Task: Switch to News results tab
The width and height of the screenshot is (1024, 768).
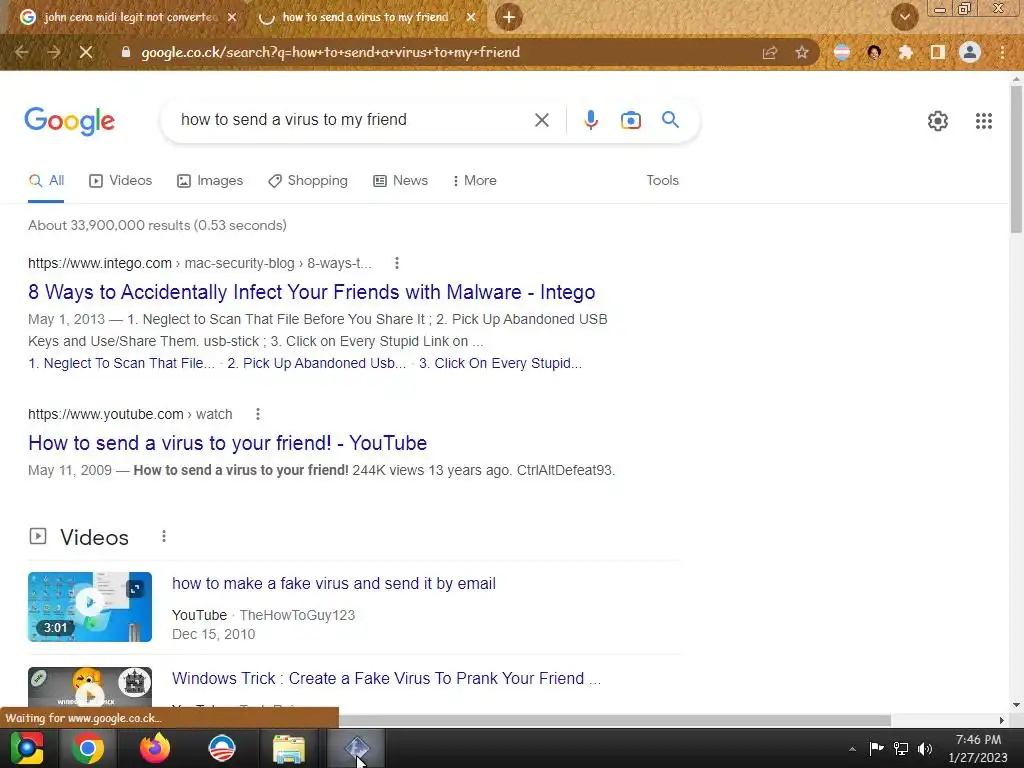Action: (400, 181)
